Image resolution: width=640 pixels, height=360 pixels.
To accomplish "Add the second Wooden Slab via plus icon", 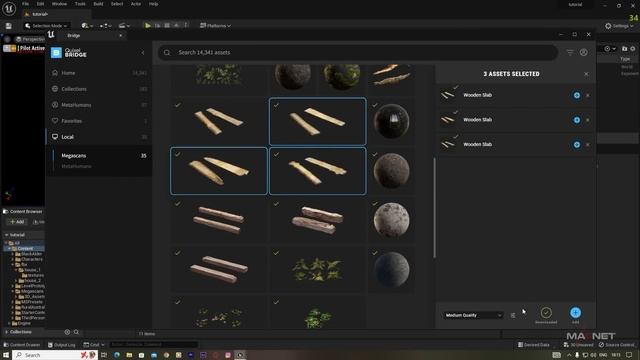I will coord(577,120).
